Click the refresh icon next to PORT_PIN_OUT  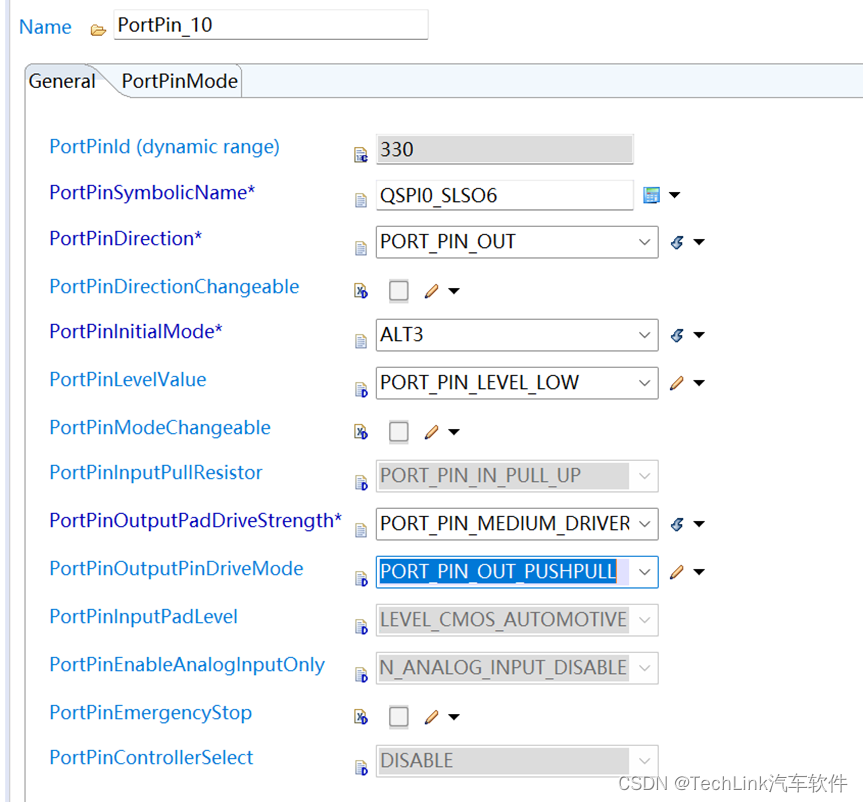[x=678, y=242]
